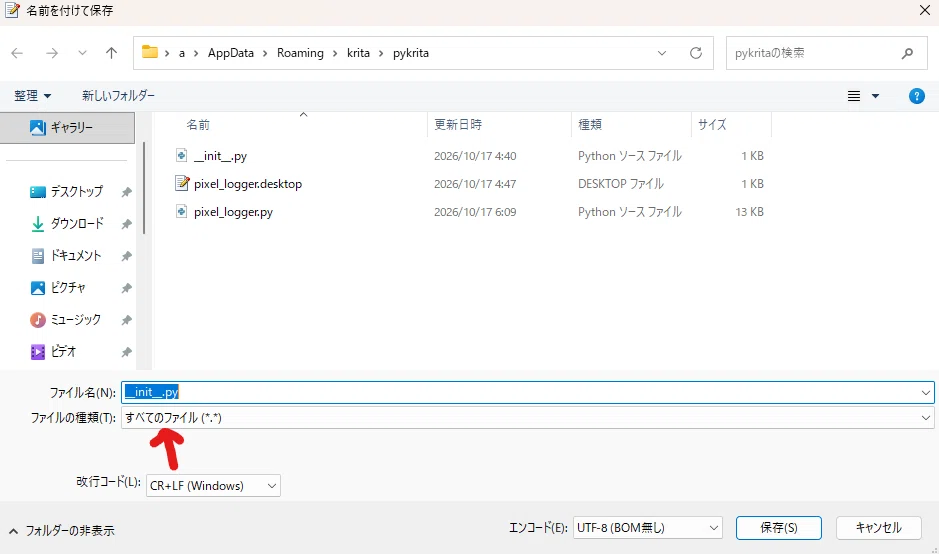Screen dimensions: 939x554
Task: Click pykrita breadcrumb segment
Action: coord(411,53)
